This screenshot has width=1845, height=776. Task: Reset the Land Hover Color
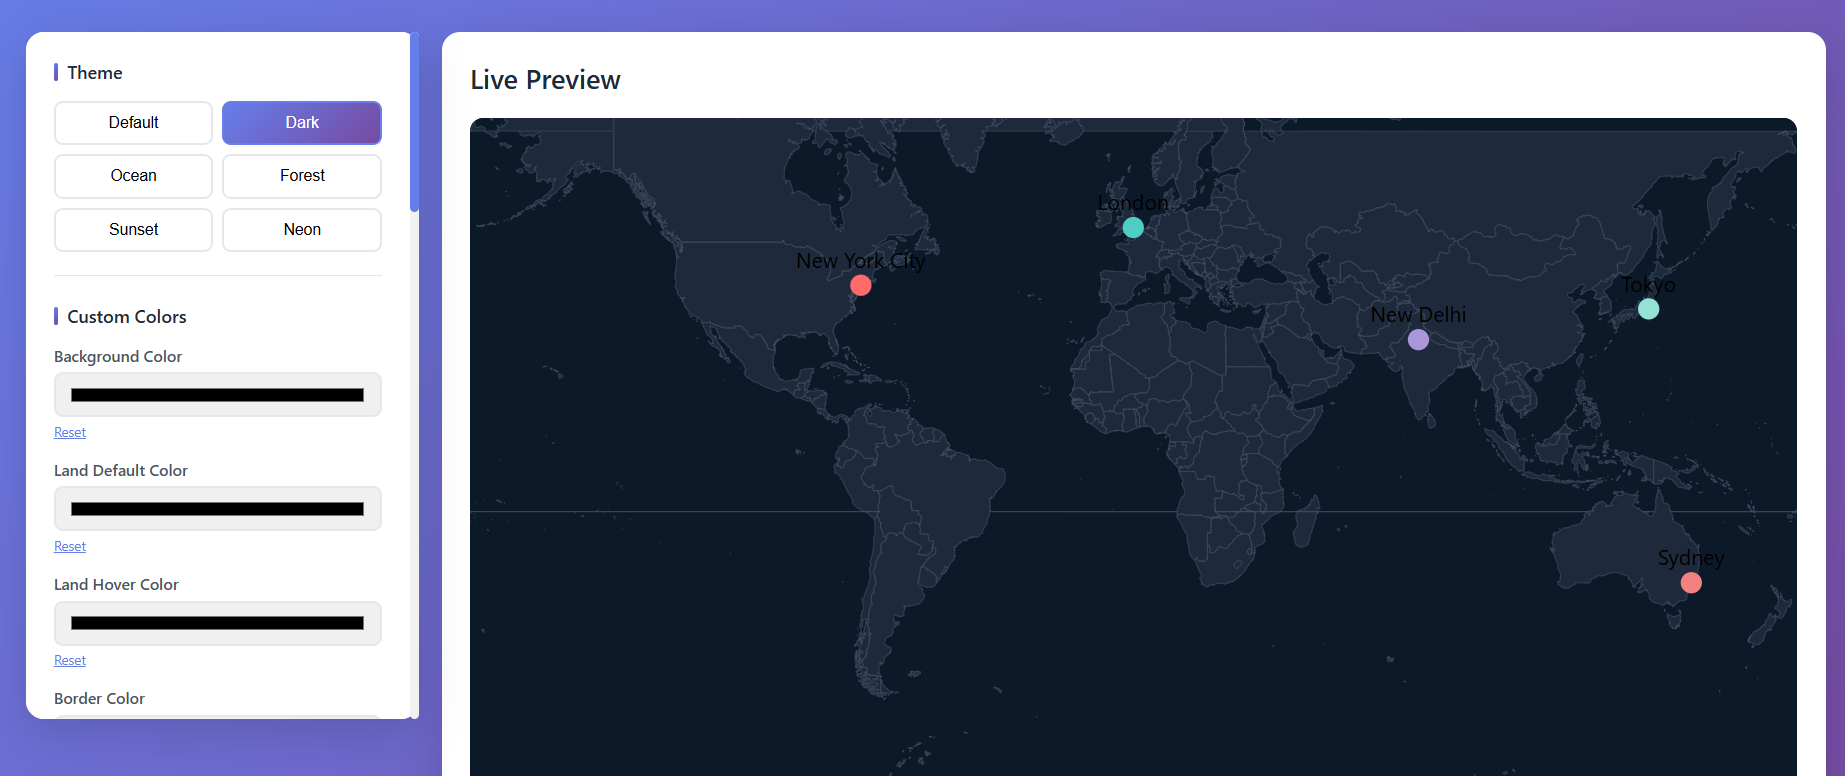pos(70,660)
